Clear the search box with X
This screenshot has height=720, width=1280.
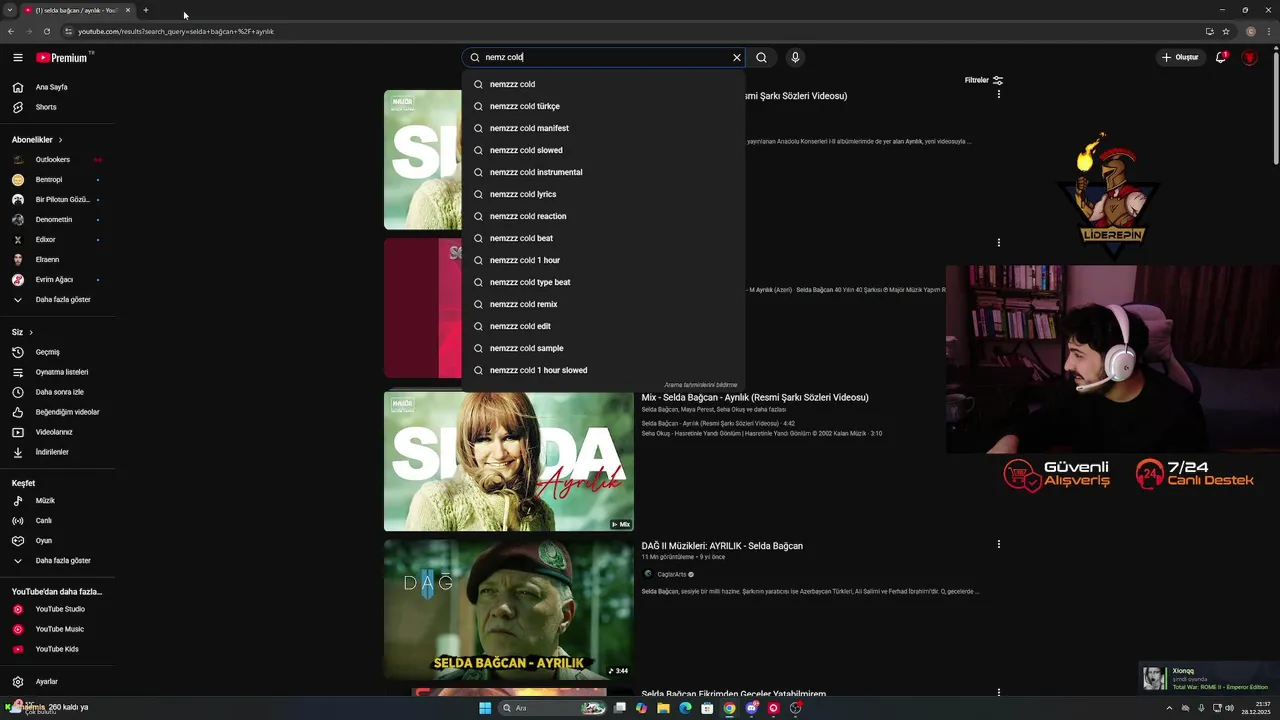[x=737, y=58]
